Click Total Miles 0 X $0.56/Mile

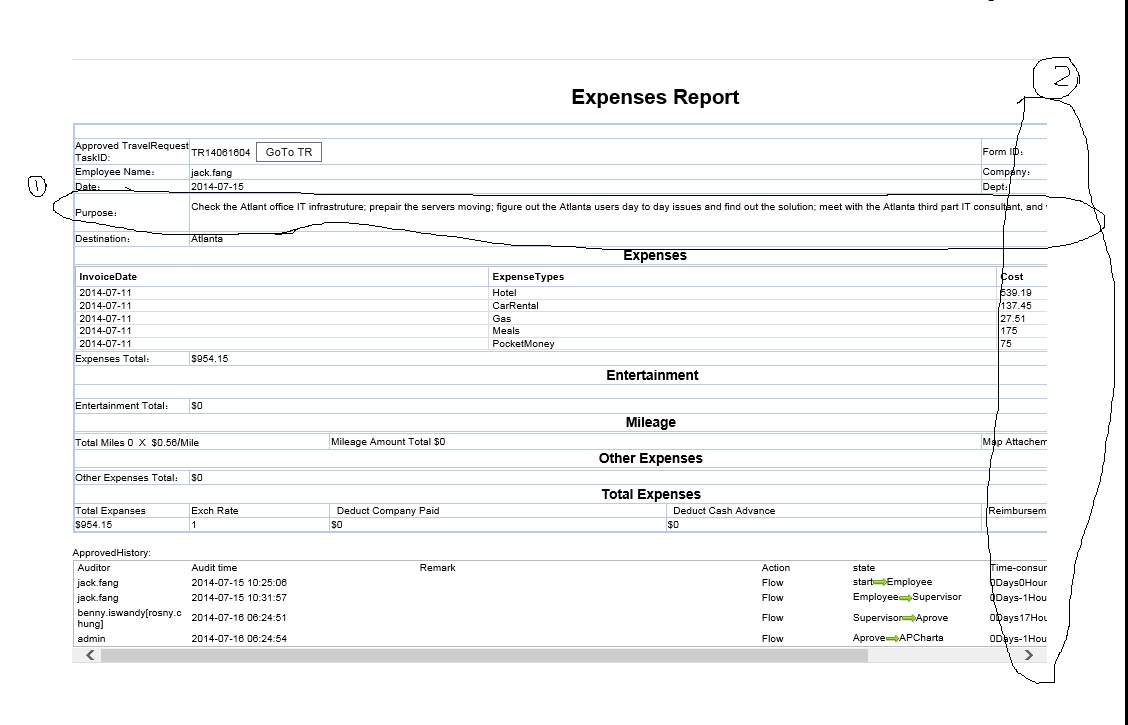[137, 443]
